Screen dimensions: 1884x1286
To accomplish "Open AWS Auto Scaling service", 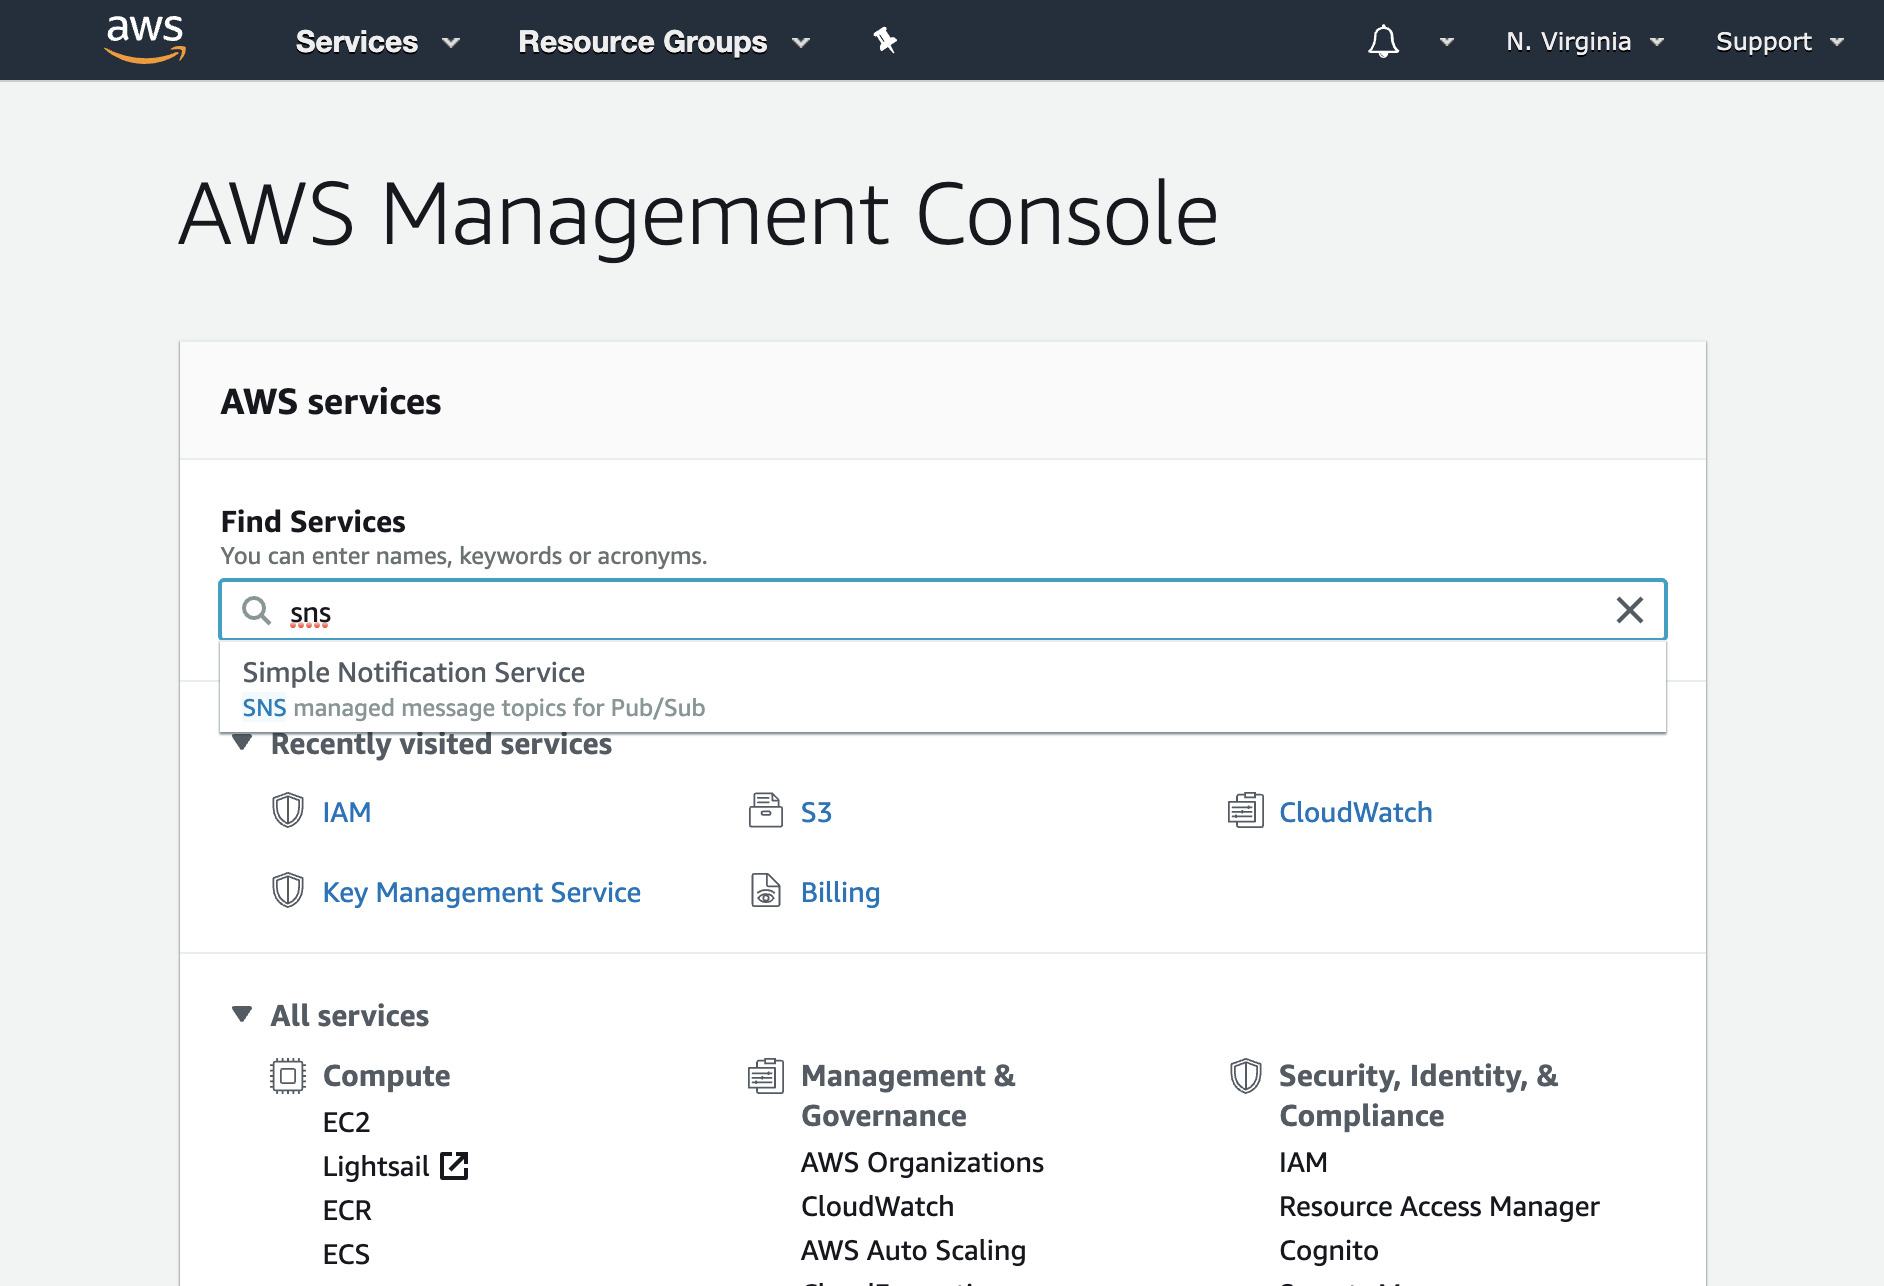I will tap(913, 1250).
